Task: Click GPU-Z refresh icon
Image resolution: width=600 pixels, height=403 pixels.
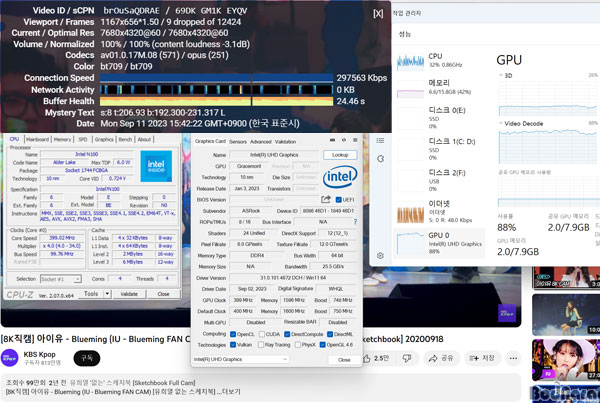Action: (344, 140)
